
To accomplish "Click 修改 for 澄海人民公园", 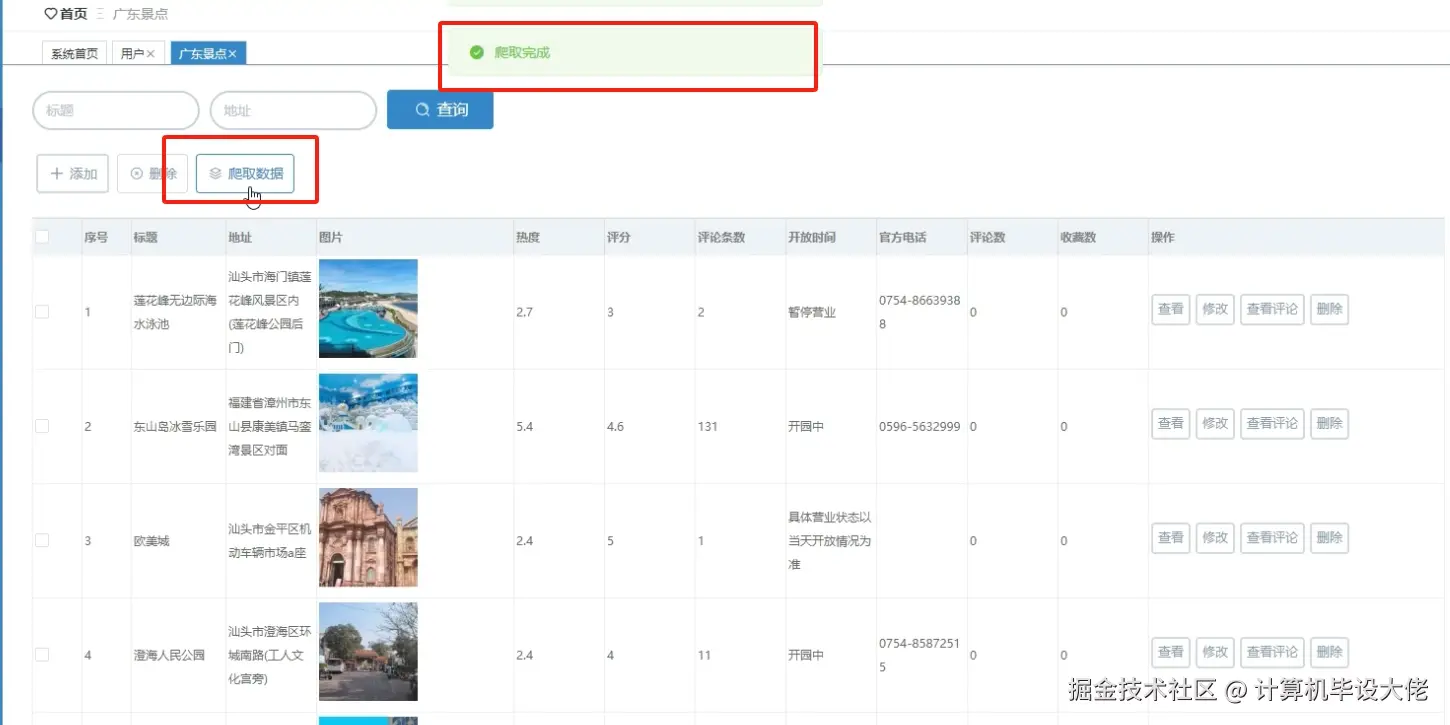I will [x=1215, y=651].
